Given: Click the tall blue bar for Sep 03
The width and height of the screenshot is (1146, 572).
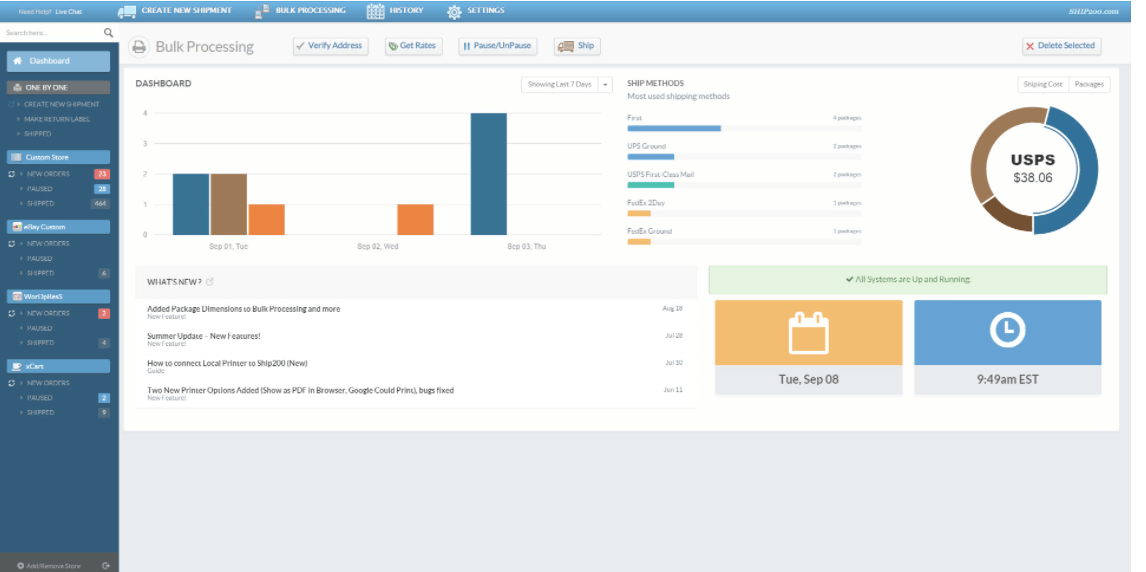Looking at the screenshot, I should click(488, 174).
